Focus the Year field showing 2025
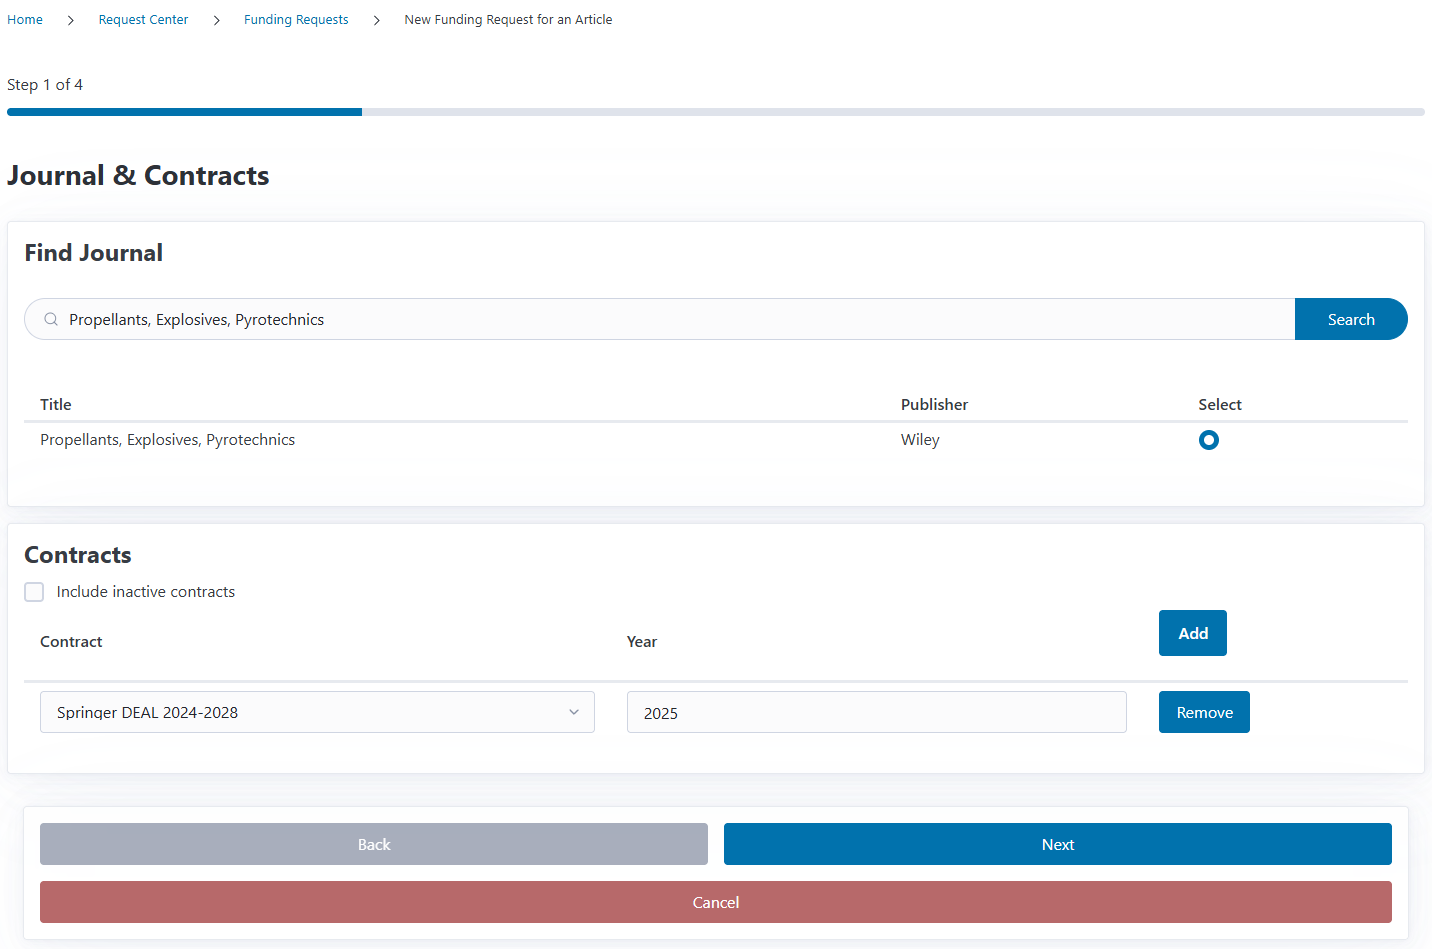The height and width of the screenshot is (949, 1432). 876,712
